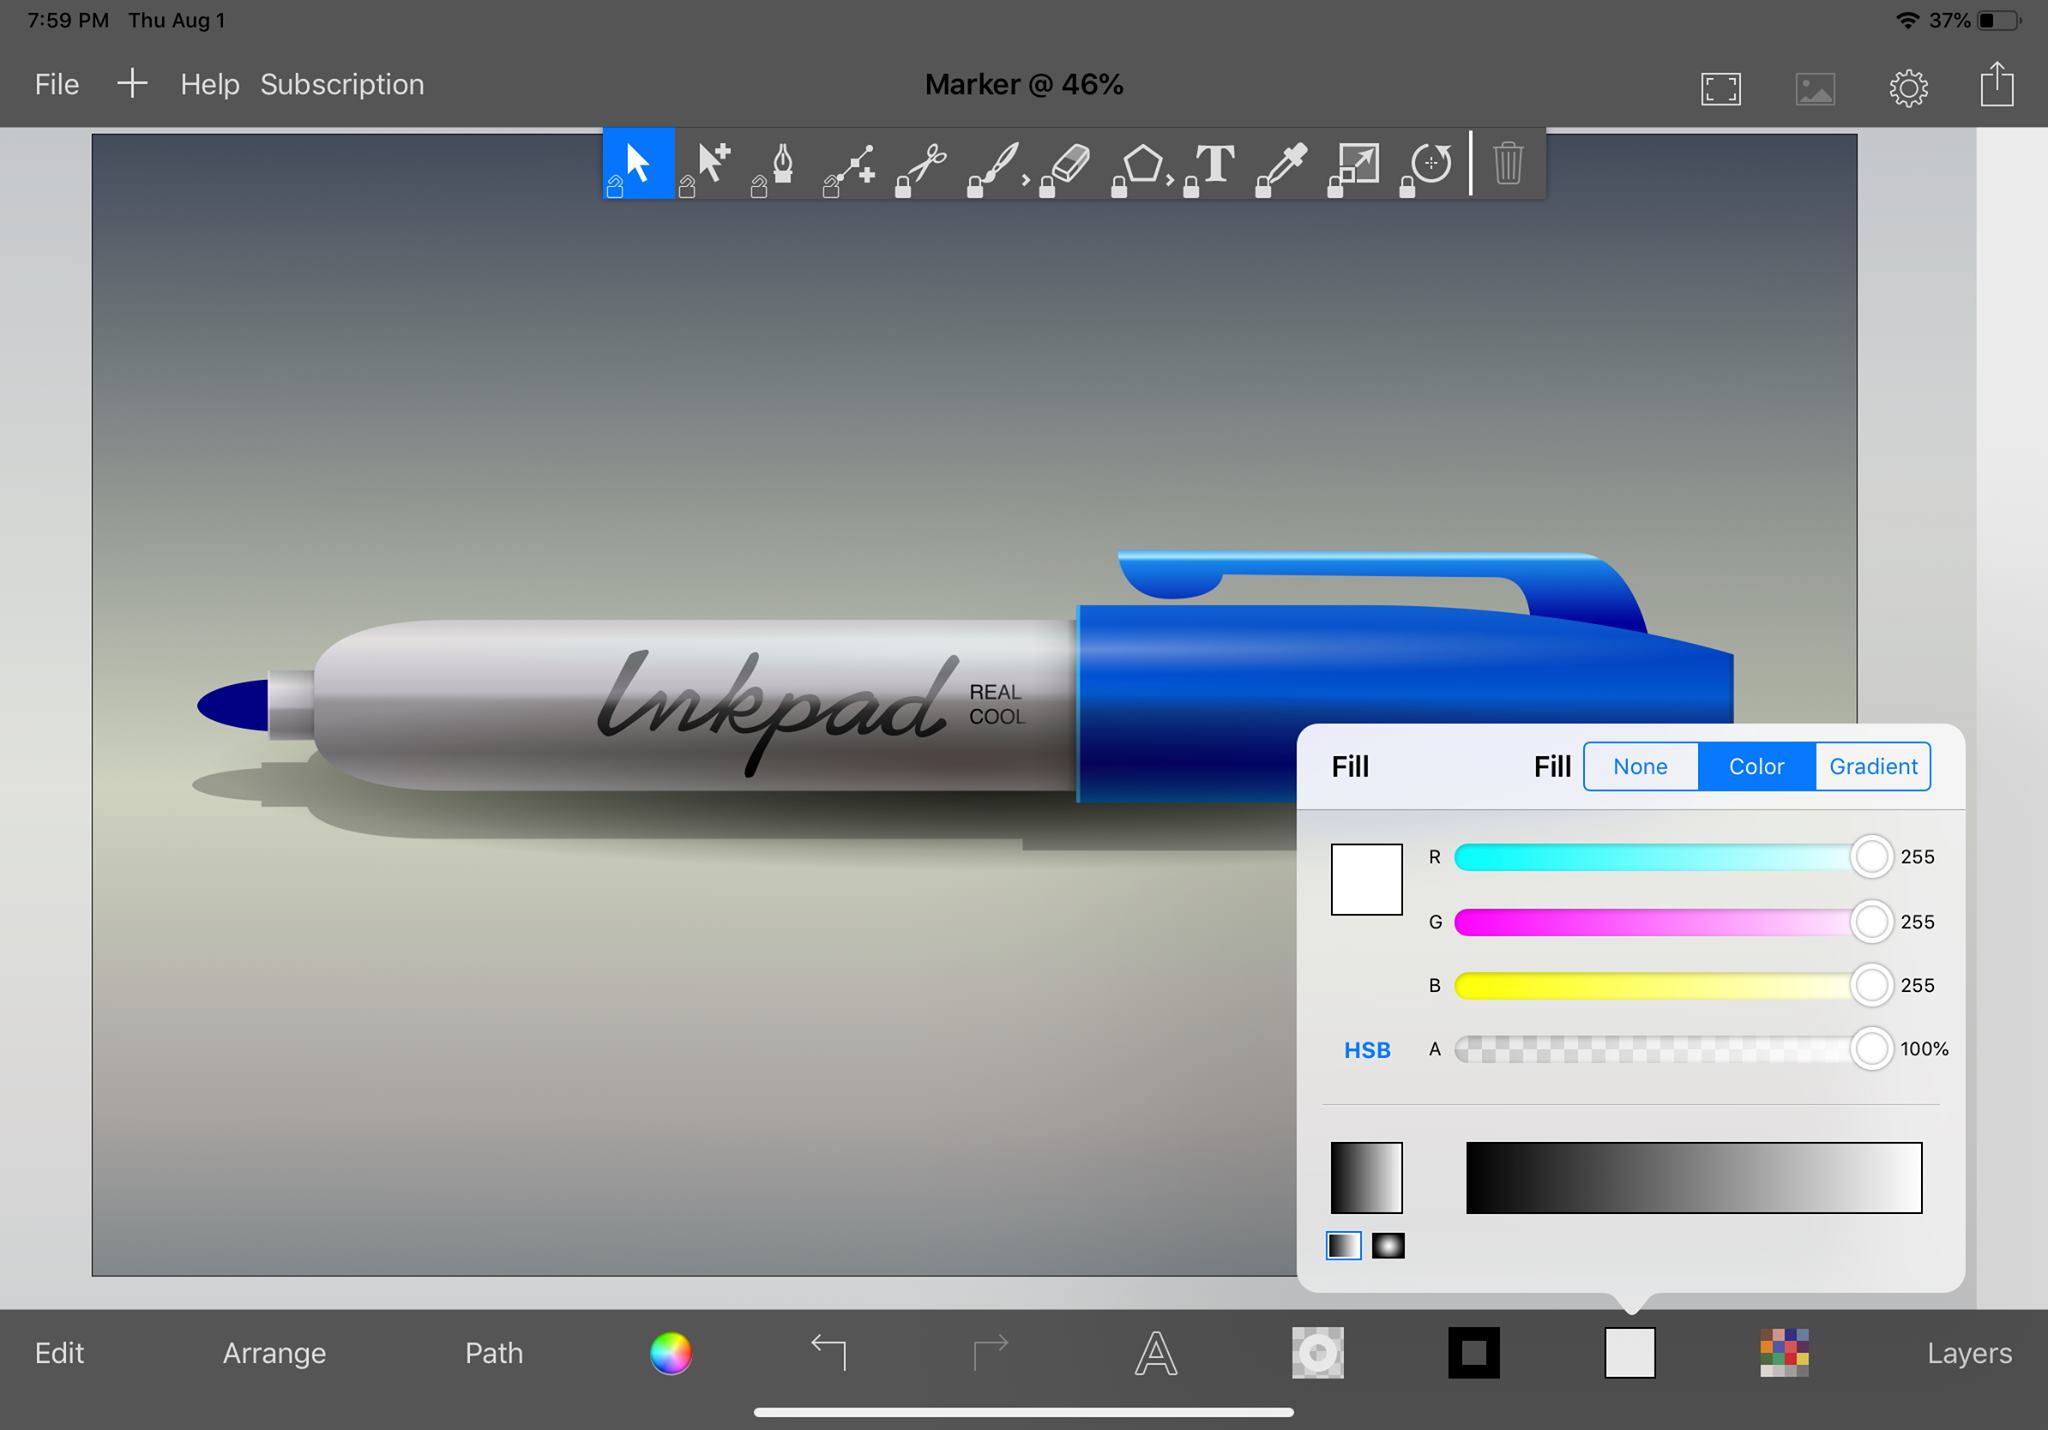Click the G green slider

[x=1673, y=921]
